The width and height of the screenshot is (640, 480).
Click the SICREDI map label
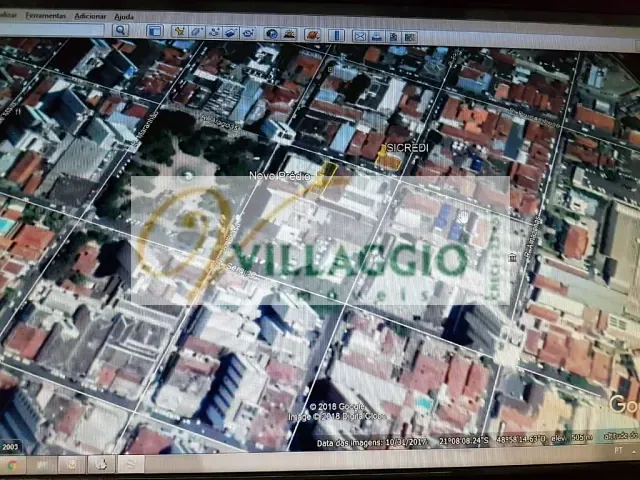click(407, 148)
